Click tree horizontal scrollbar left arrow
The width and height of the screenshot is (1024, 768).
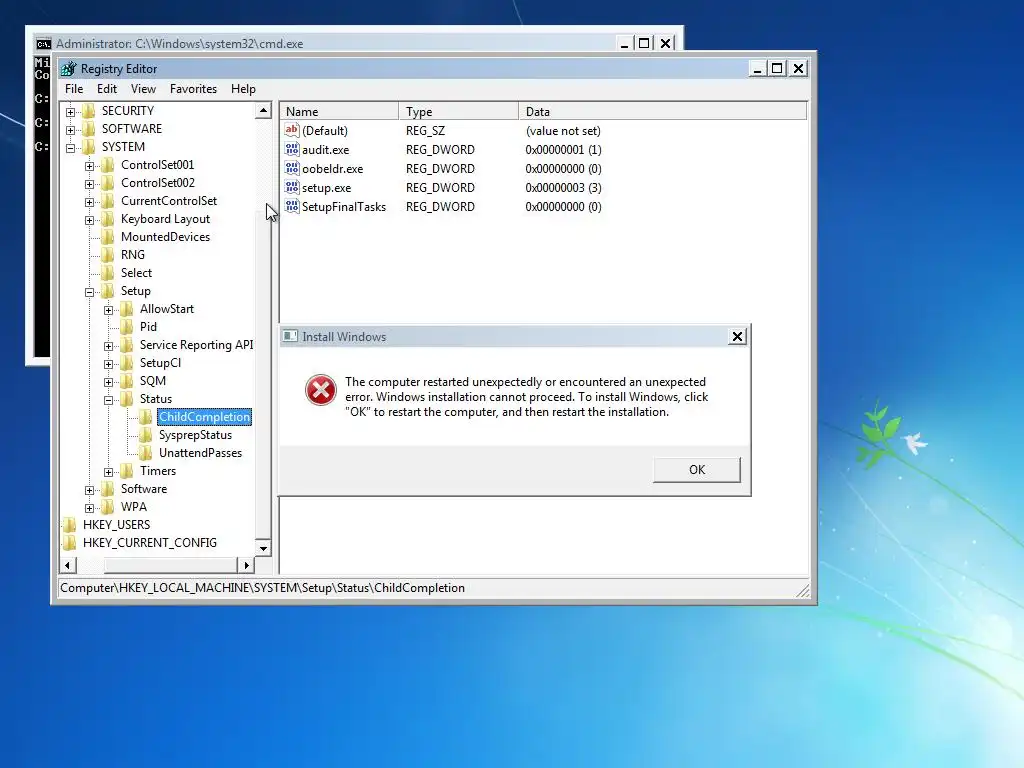(x=68, y=565)
